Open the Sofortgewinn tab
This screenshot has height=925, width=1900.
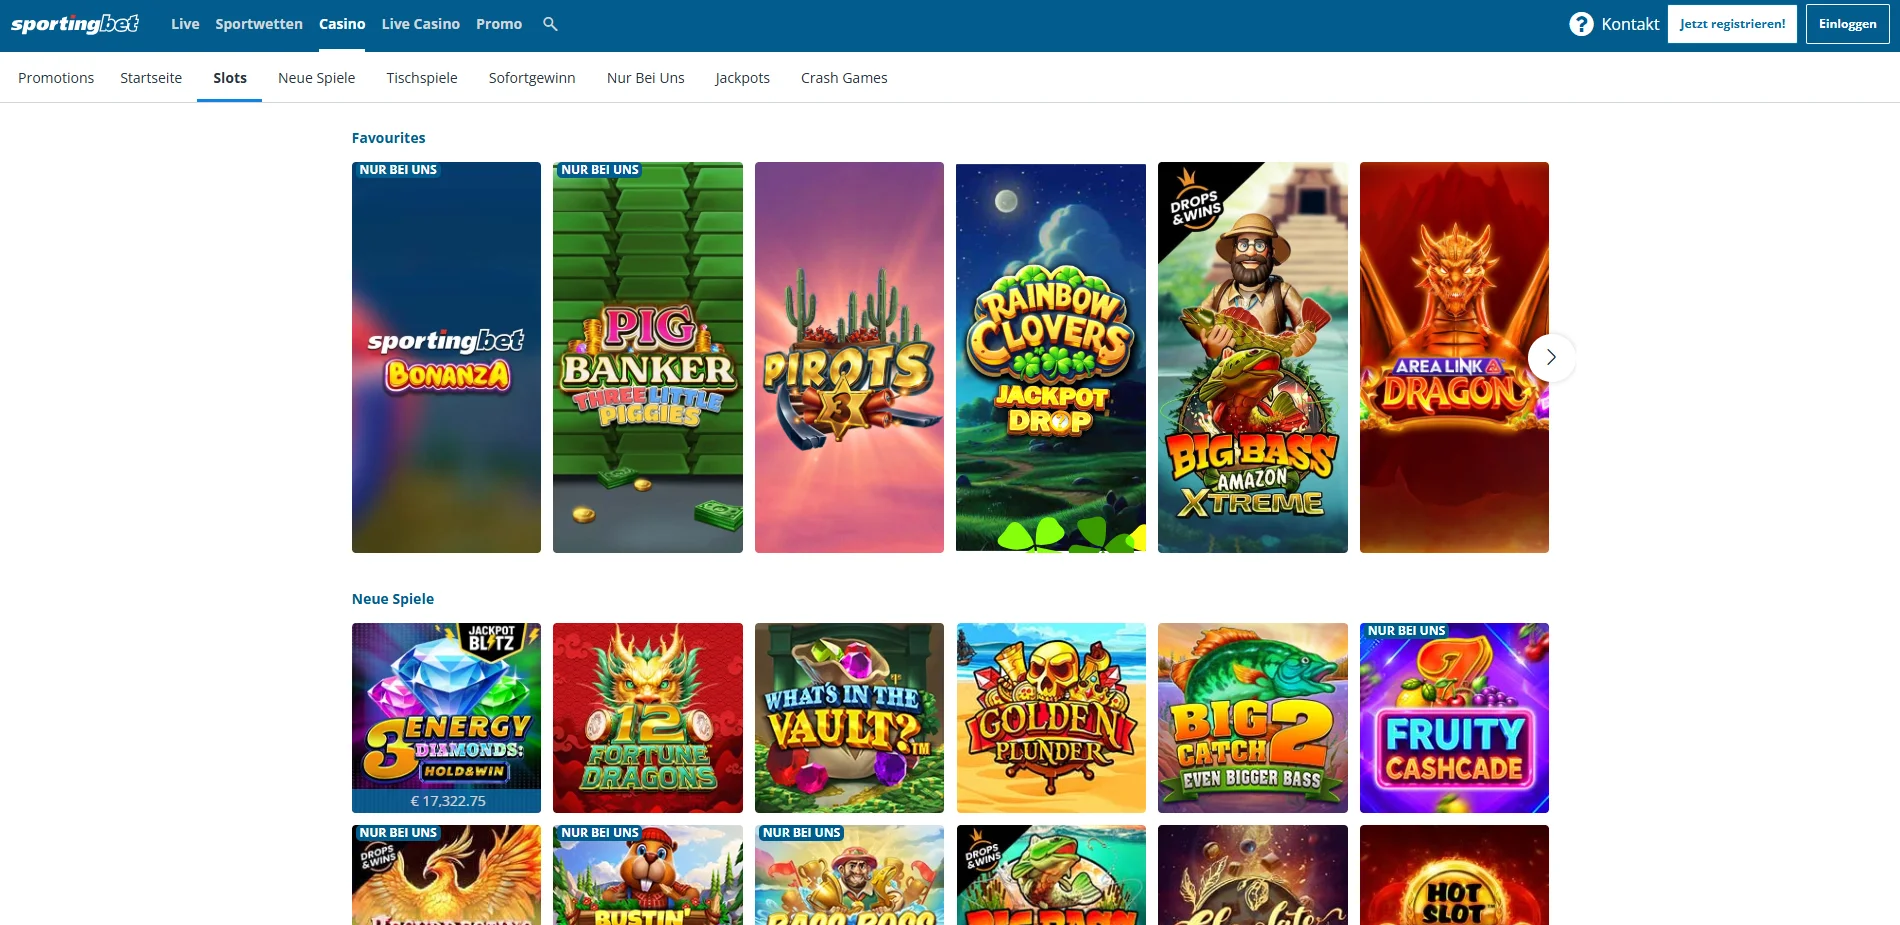pyautogui.click(x=532, y=78)
